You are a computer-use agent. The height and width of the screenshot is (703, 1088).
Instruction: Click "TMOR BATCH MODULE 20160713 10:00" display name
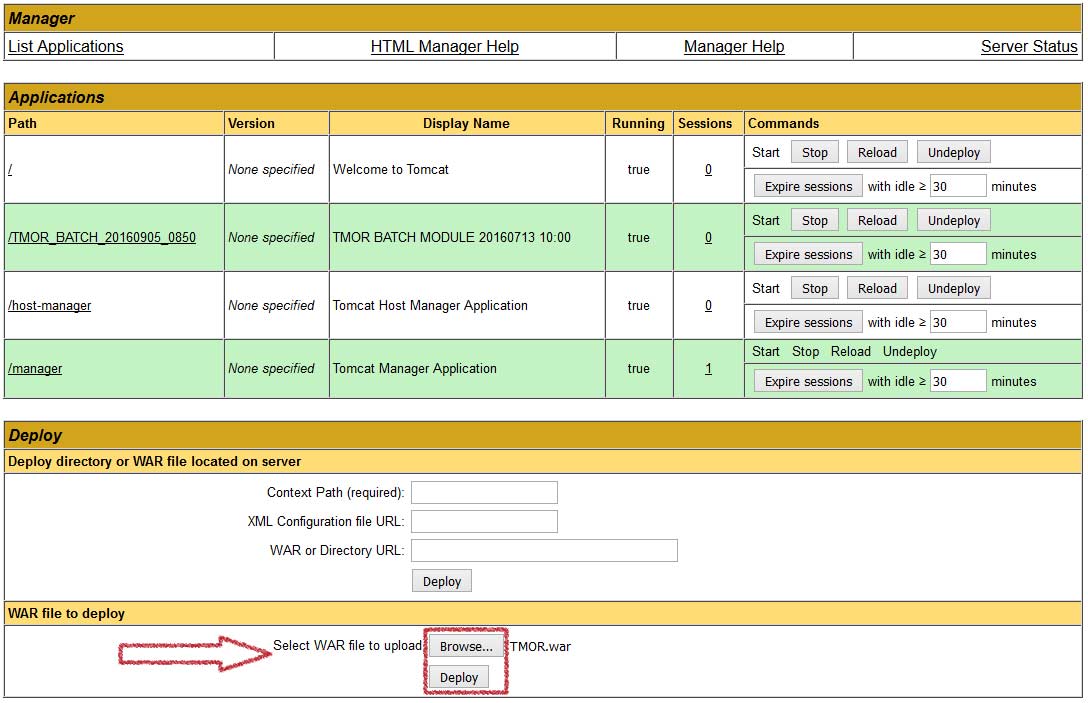pos(452,237)
